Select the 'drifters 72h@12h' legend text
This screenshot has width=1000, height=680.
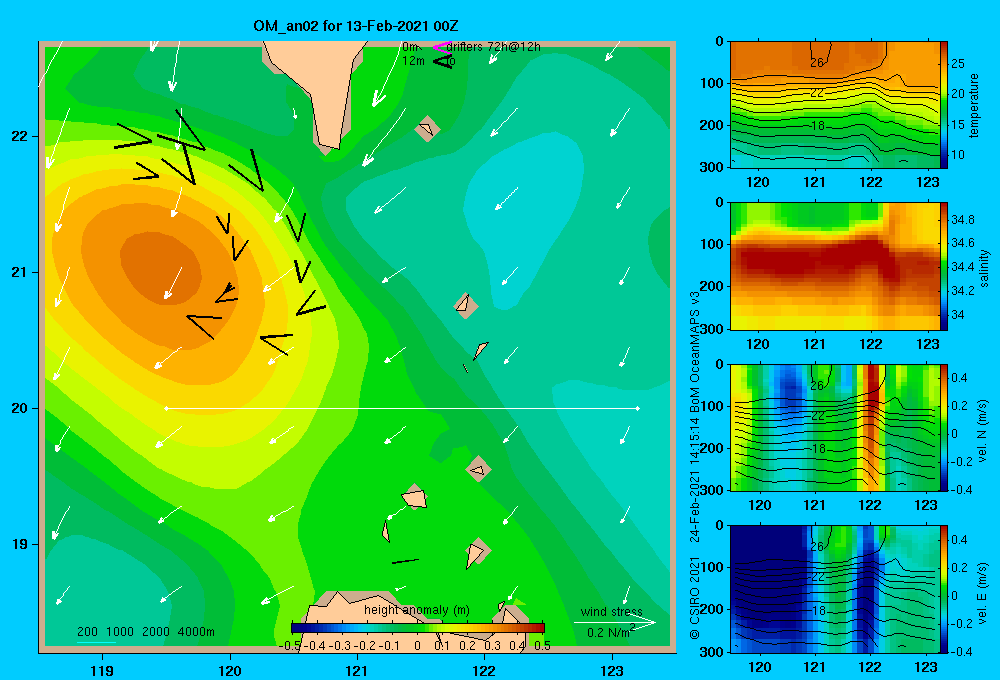pyautogui.click(x=493, y=47)
